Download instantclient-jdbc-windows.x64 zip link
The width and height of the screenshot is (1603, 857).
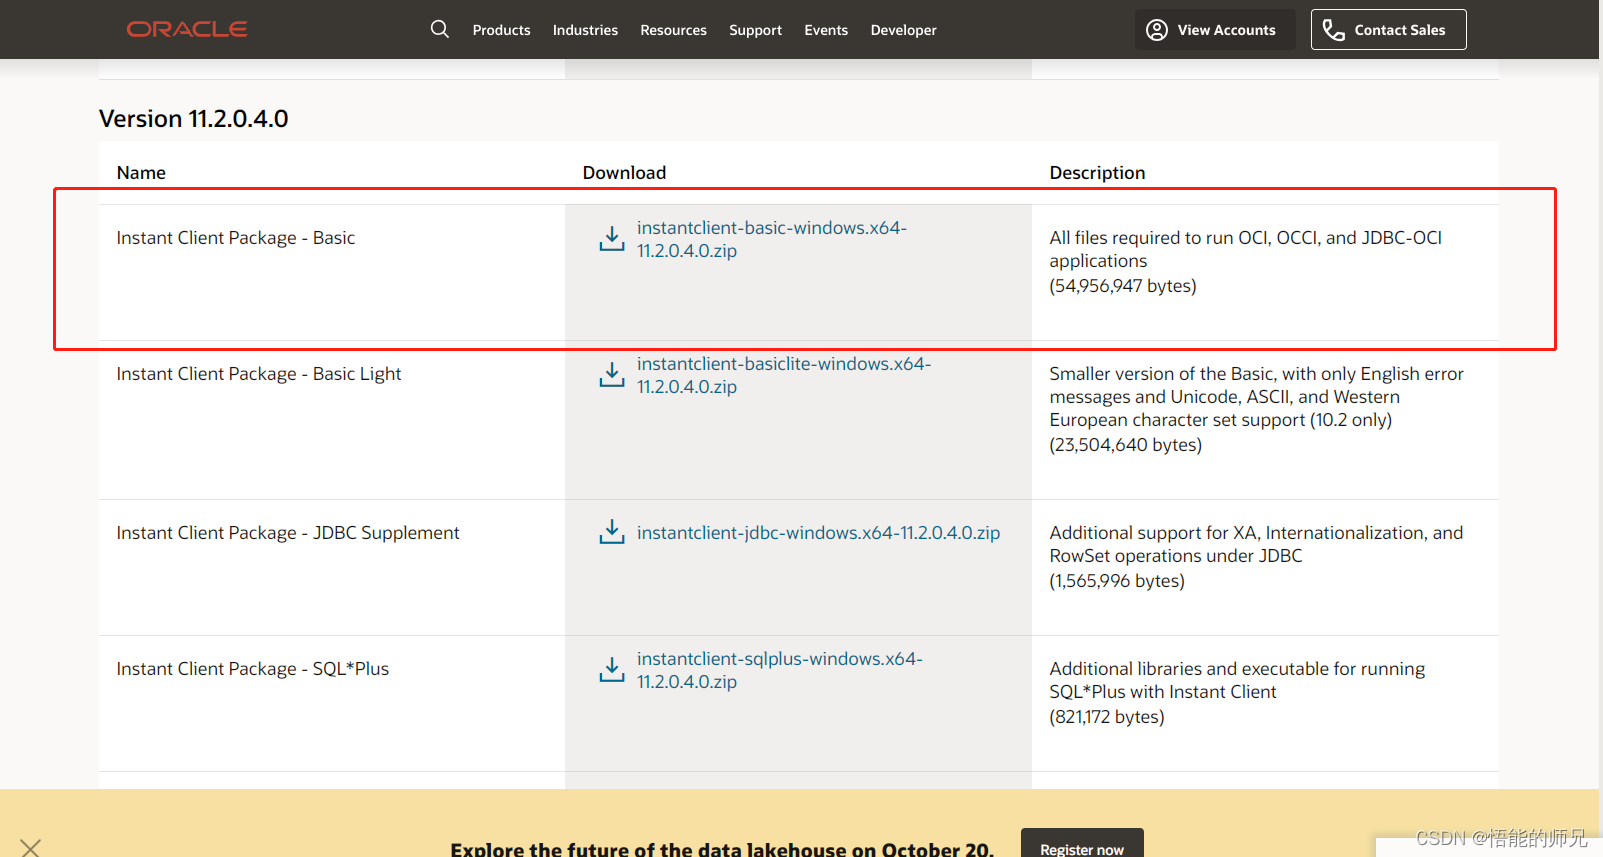point(818,533)
